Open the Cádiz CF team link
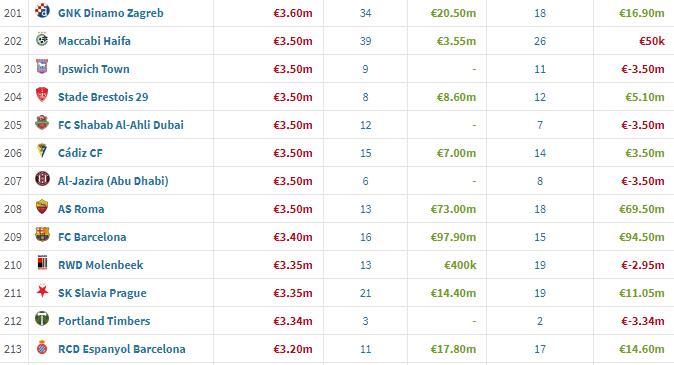Viewport: 674px width, 365px height. (80, 153)
